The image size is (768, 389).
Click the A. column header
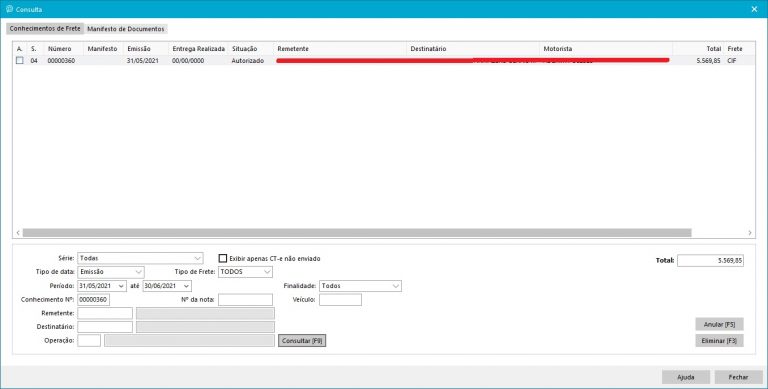click(x=20, y=49)
